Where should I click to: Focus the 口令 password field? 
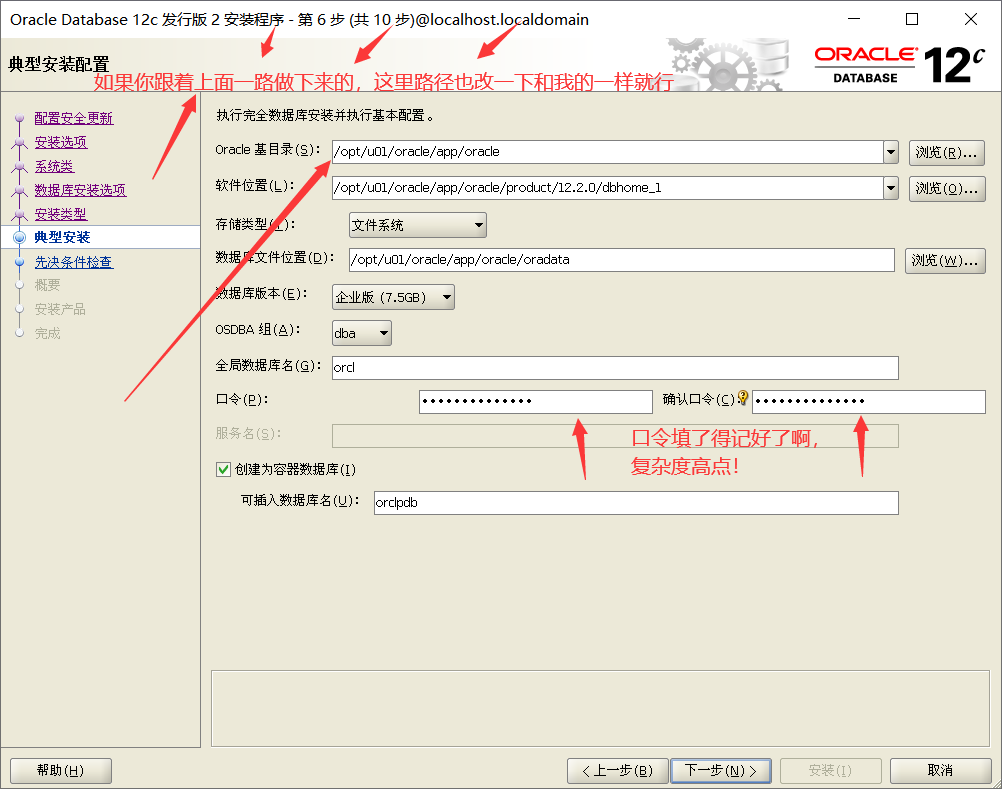coord(536,402)
